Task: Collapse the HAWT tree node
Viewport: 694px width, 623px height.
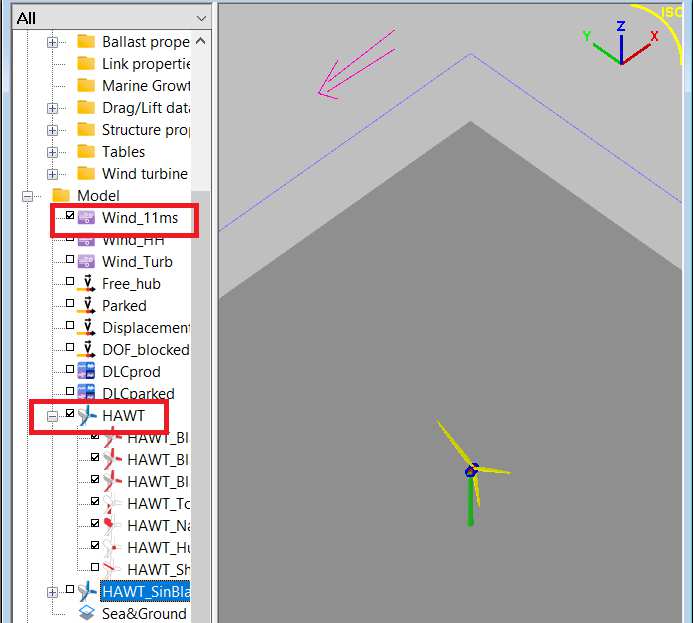Action: 52,415
